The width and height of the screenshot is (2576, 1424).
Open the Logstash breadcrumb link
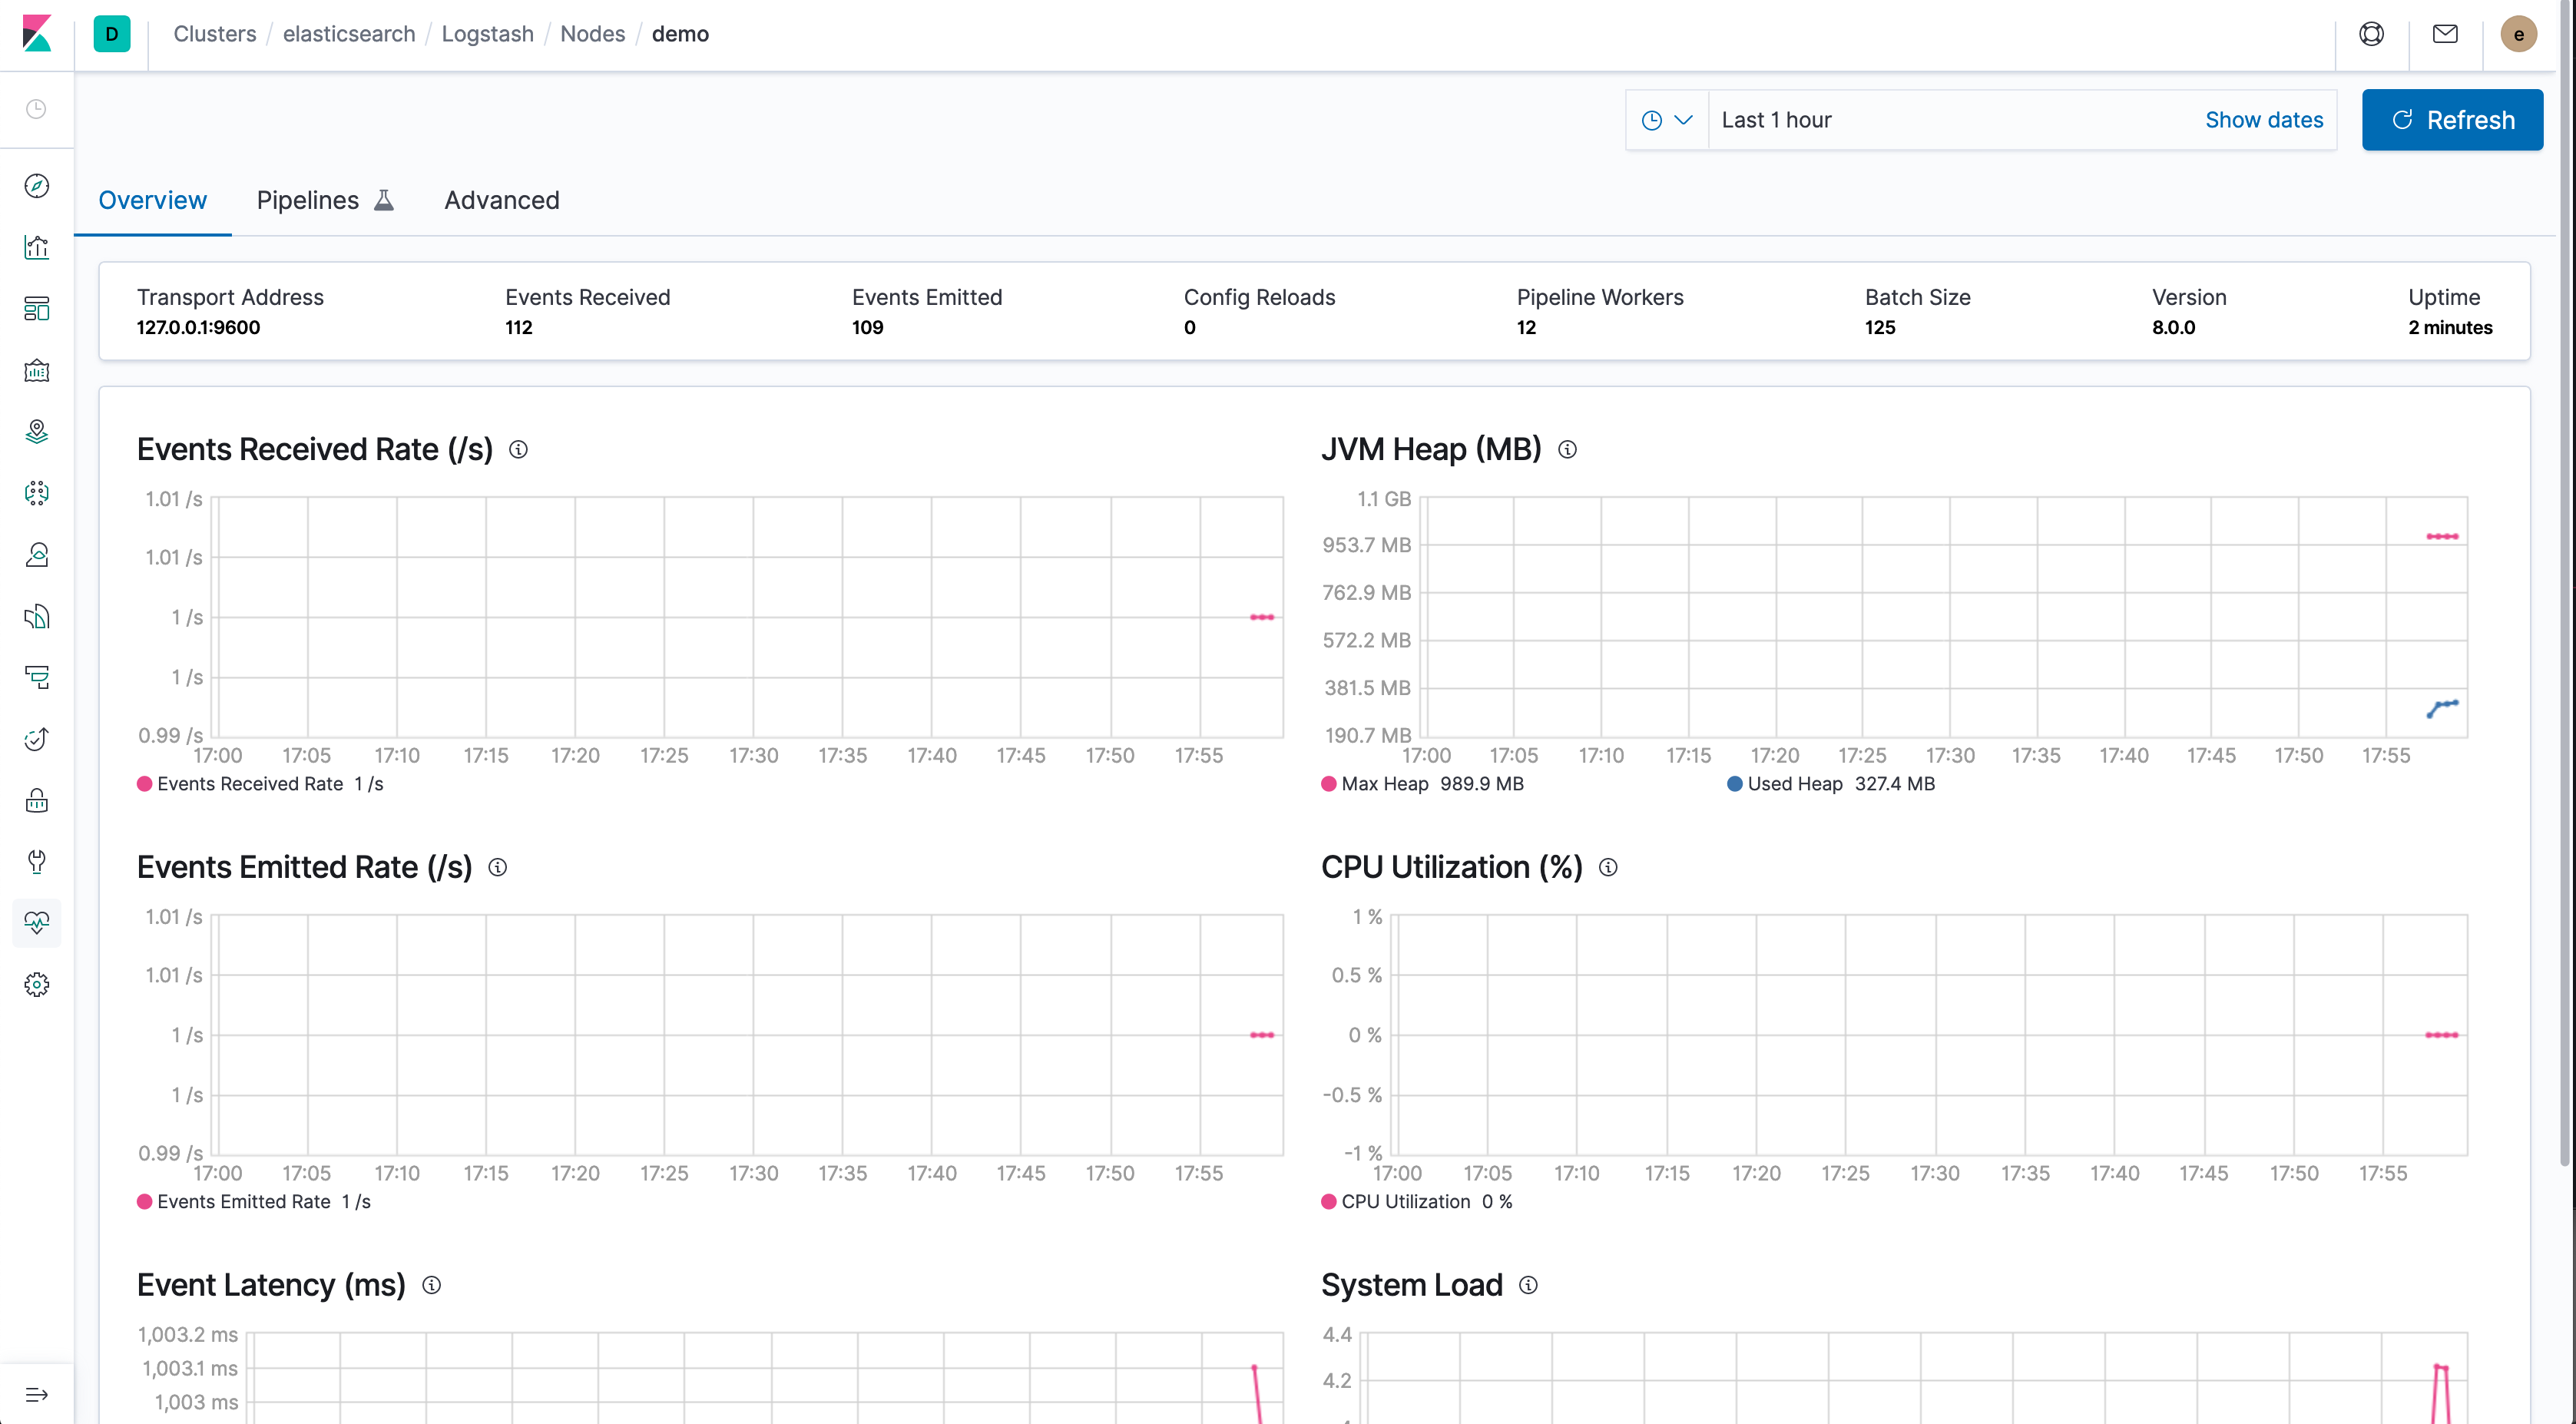(487, 33)
